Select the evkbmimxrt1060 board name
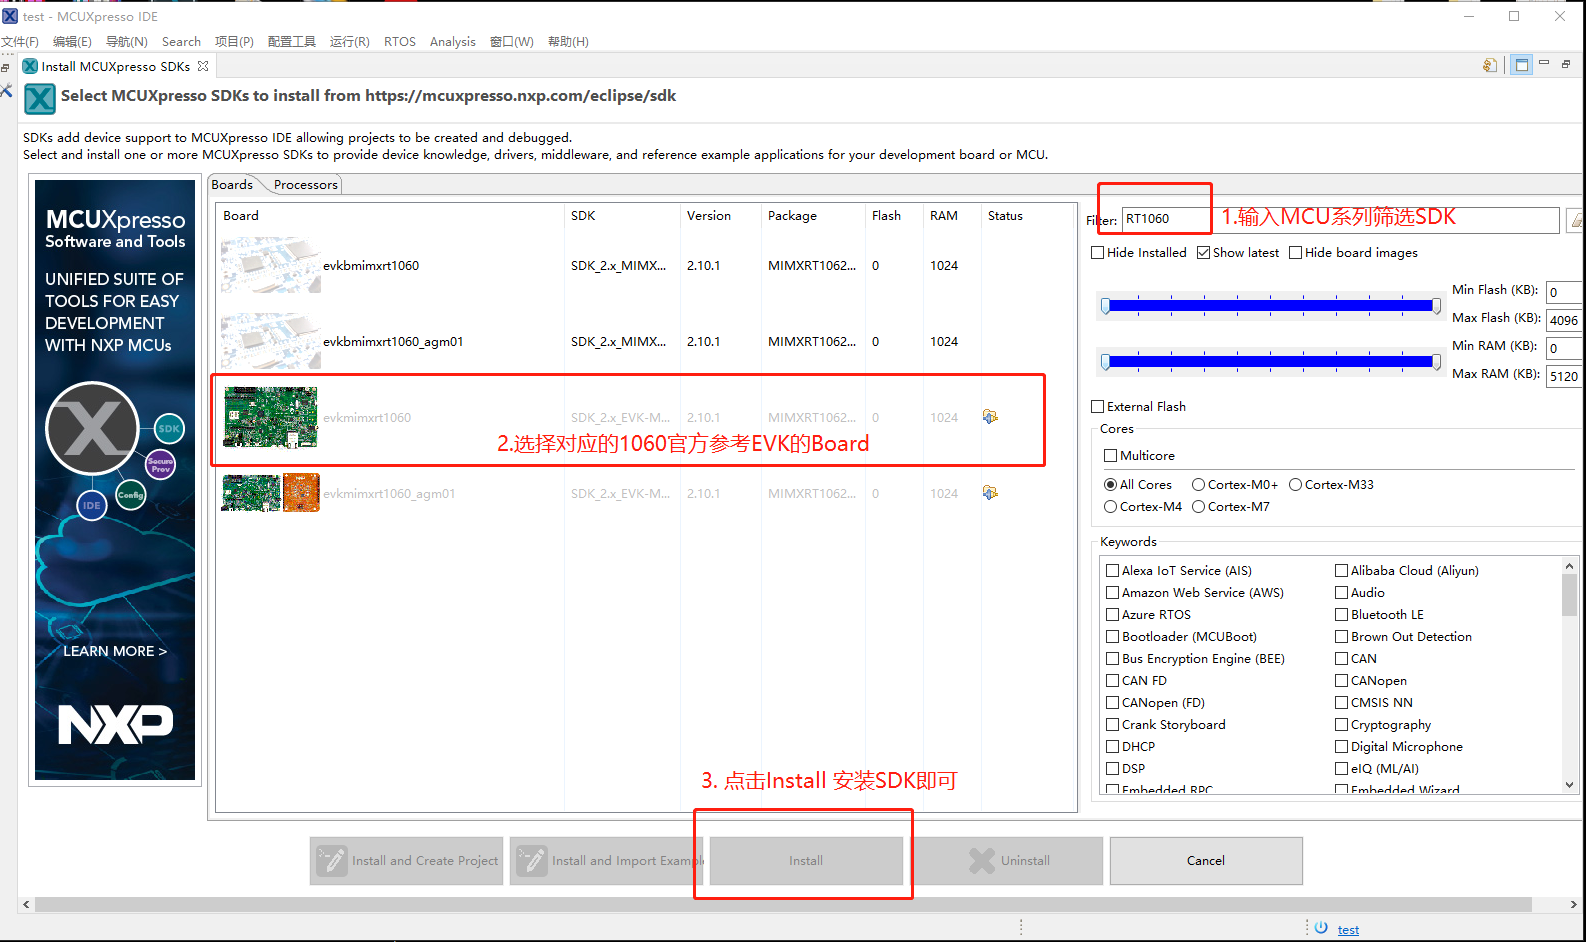This screenshot has height=942, width=1586. pyautogui.click(x=371, y=266)
